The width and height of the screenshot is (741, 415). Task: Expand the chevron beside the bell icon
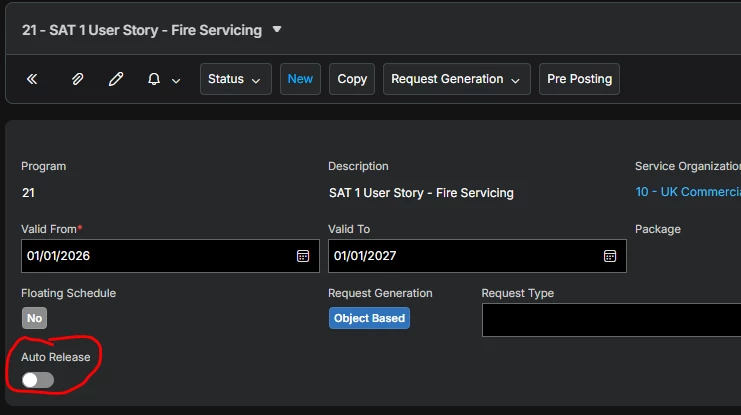point(176,80)
